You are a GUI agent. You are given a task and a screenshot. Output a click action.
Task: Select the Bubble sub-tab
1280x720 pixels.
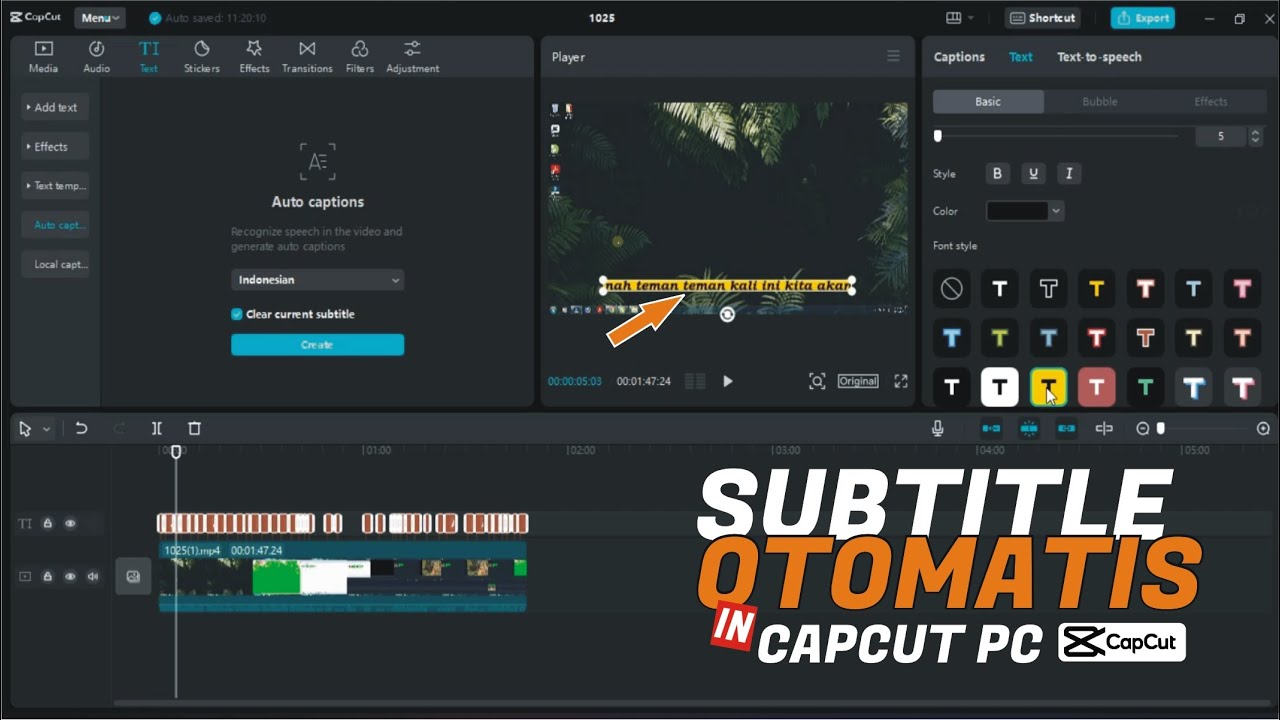pos(1100,101)
